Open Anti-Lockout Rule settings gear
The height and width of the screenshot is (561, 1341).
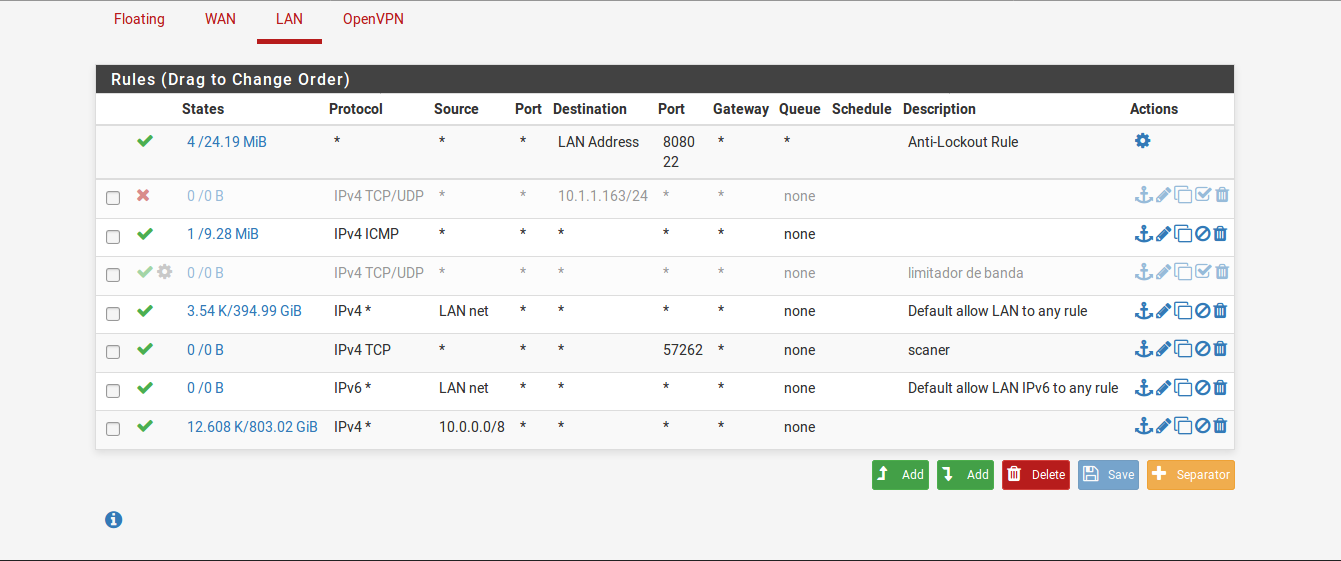click(1142, 141)
